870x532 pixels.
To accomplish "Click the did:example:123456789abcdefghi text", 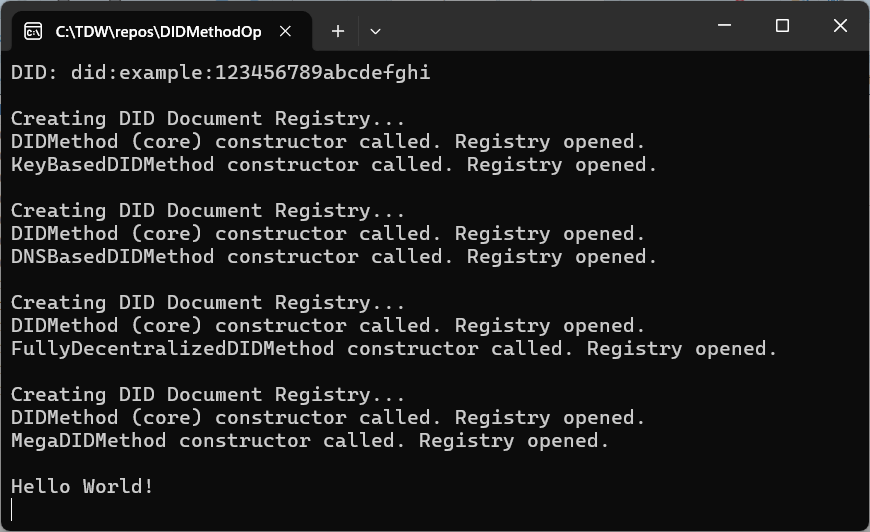I will 250,72.
